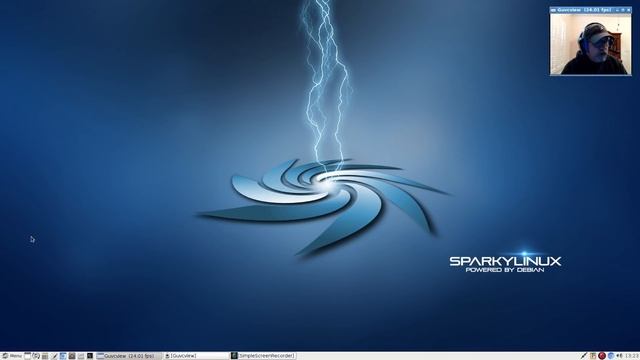Click the red SimpleScreenRecorder tray icon
Image resolution: width=640 pixels, height=360 pixels.
pyautogui.click(x=602, y=356)
